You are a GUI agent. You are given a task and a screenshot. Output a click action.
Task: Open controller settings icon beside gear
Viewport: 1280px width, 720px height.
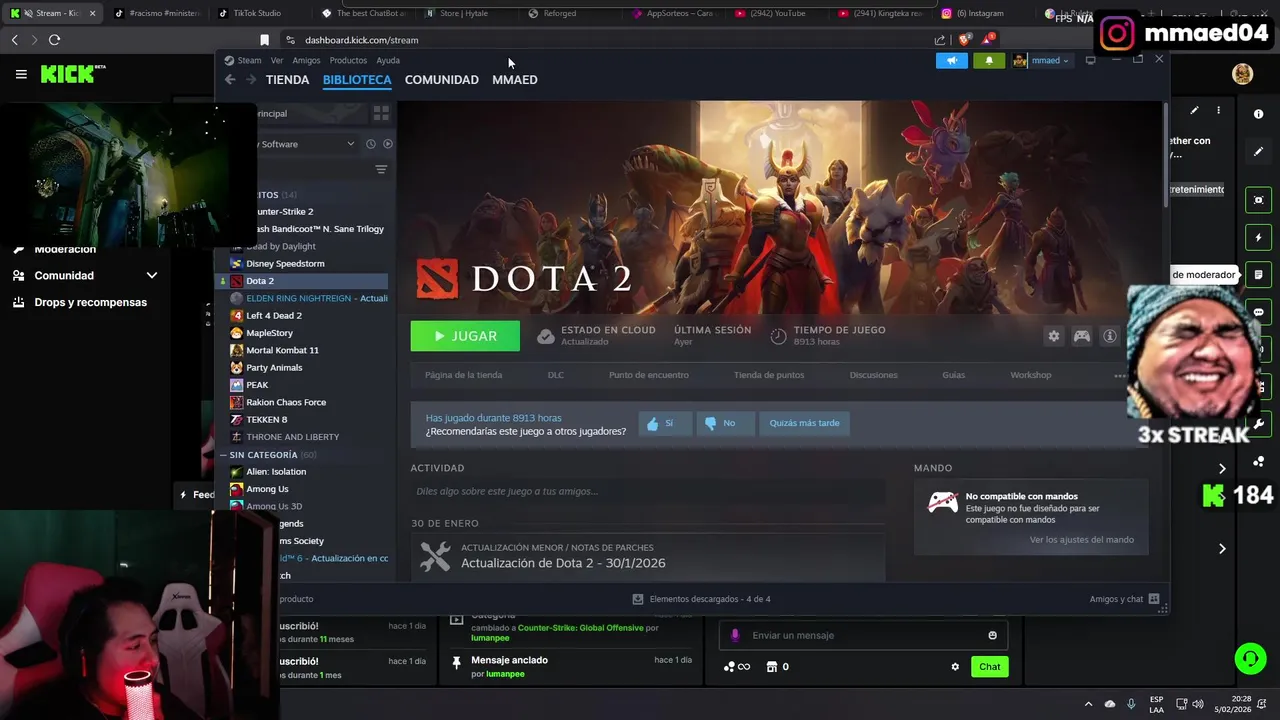(1081, 336)
